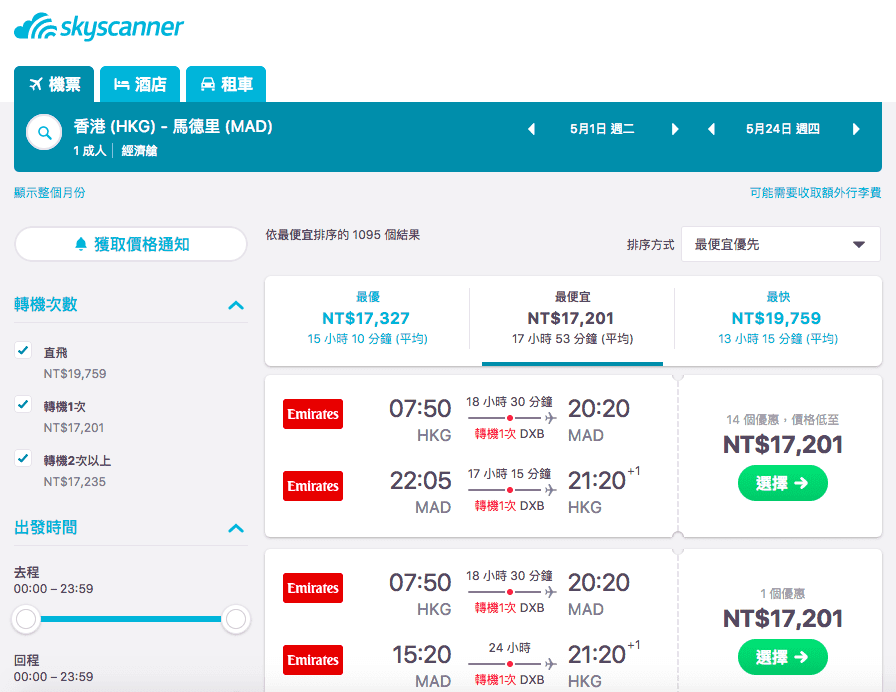Click 轉機1次 DXB on the 22:05 flight

pyautogui.click(x=509, y=506)
